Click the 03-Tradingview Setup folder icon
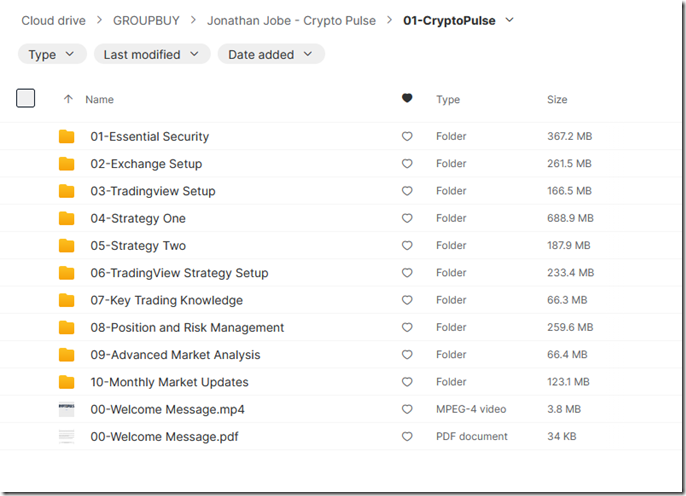 click(x=66, y=191)
